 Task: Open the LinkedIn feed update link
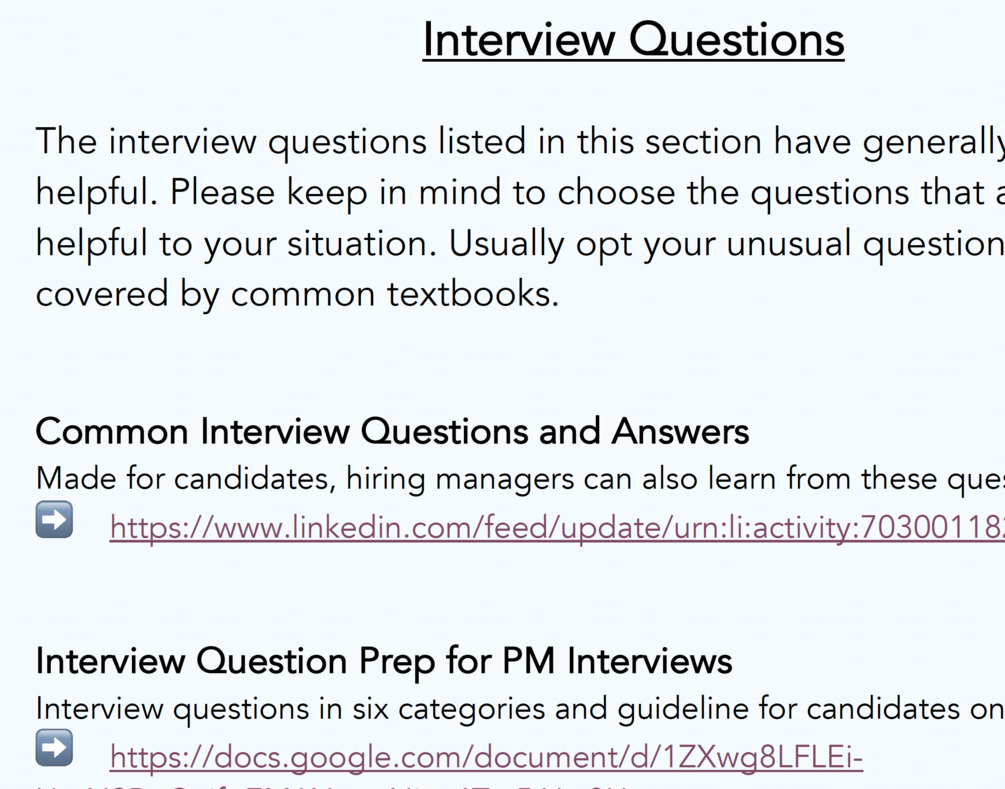(556, 527)
